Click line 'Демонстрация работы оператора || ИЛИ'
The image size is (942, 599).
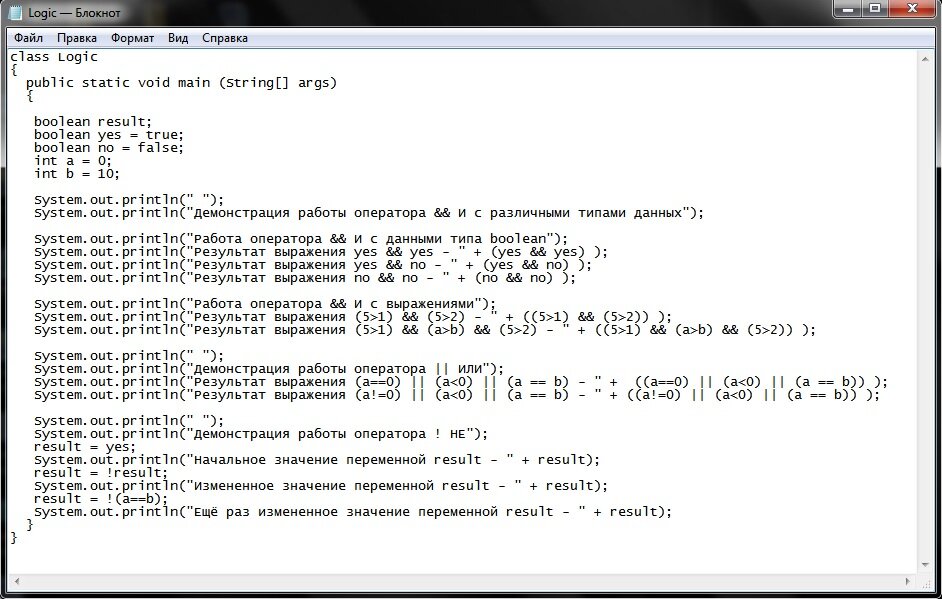pos(269,369)
